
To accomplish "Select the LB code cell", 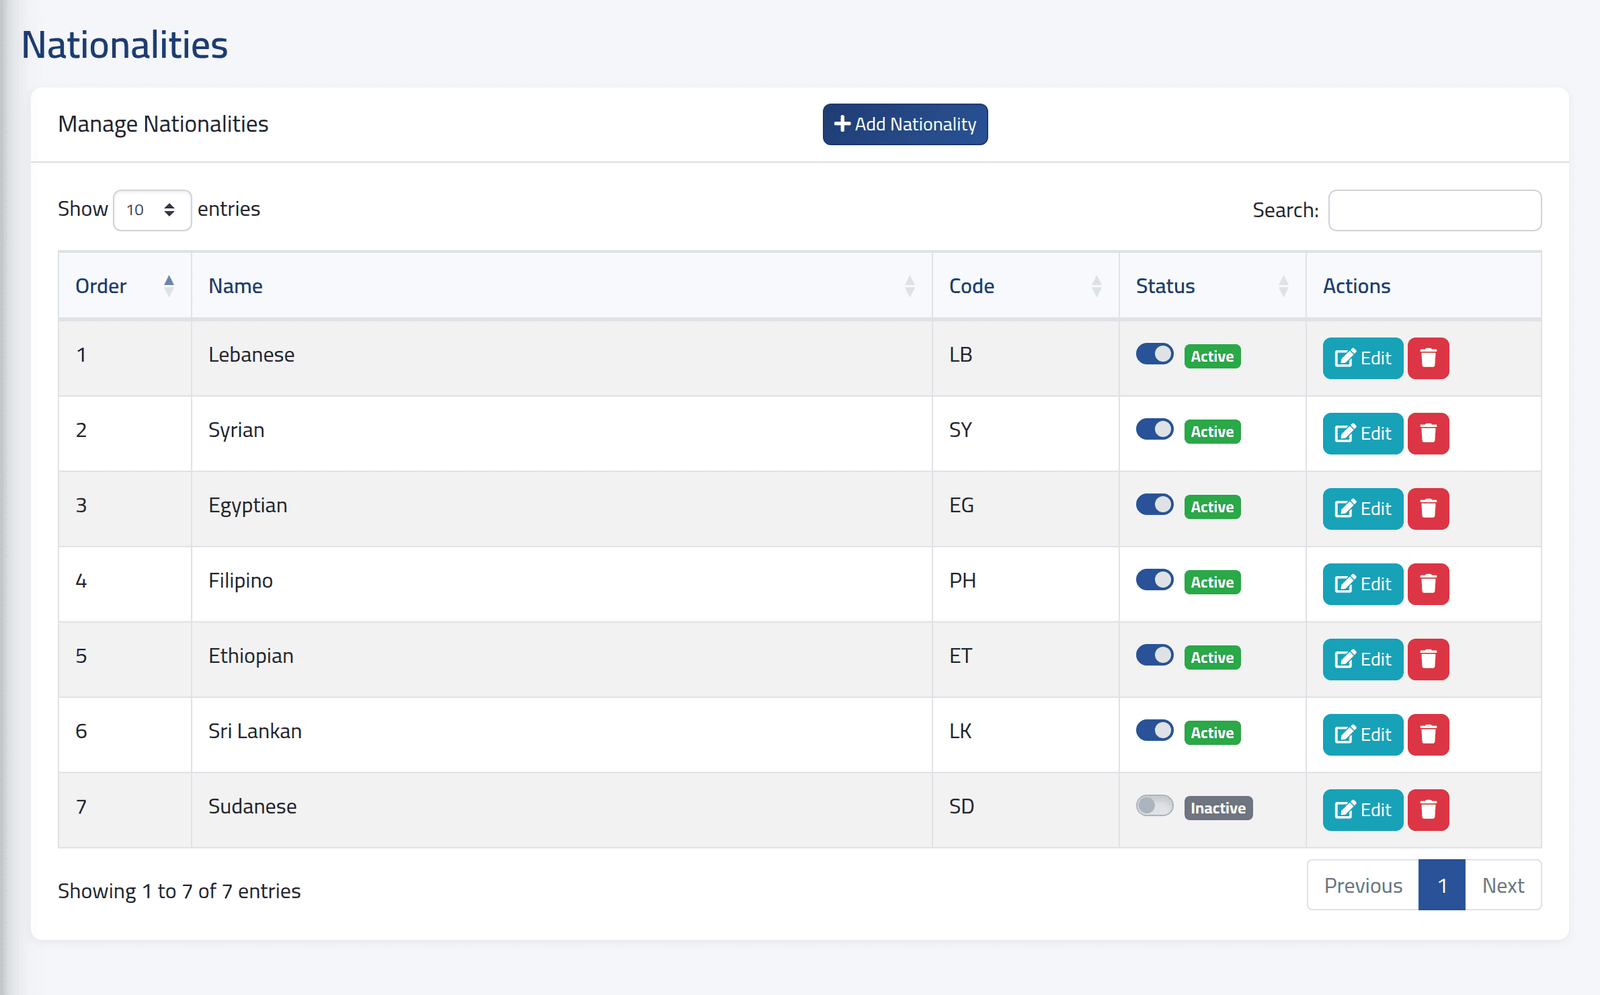I will point(1026,358).
